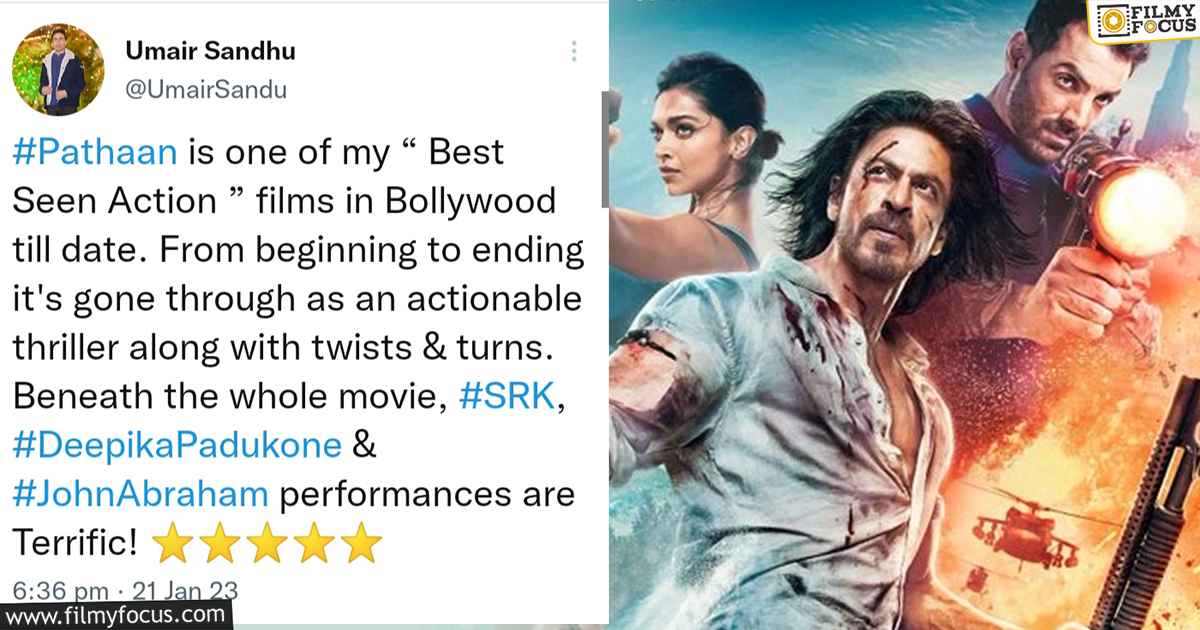
Task: Click the Pathaan movie poster image
Action: click(904, 315)
